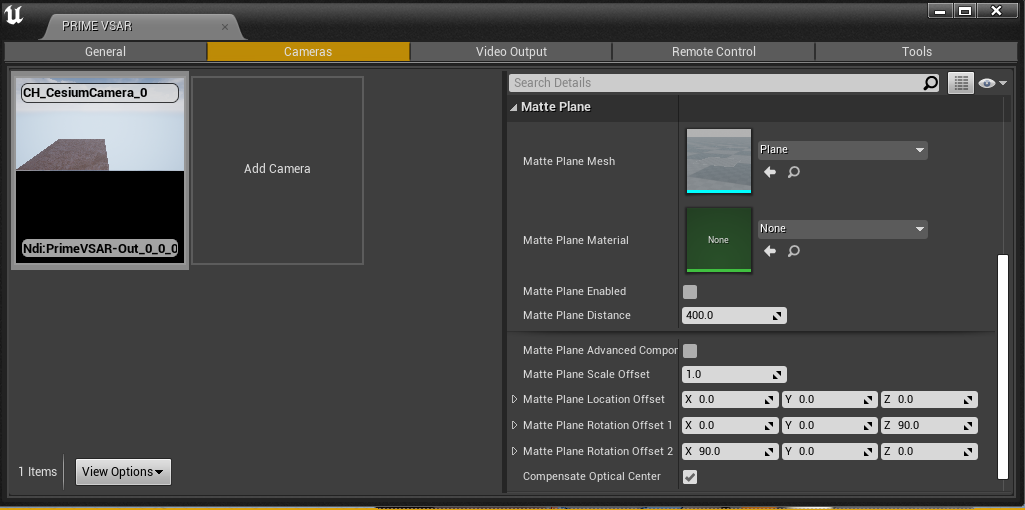This screenshot has width=1025, height=510.
Task: Minimize the PRIME VSAR window
Action: [x=940, y=11]
